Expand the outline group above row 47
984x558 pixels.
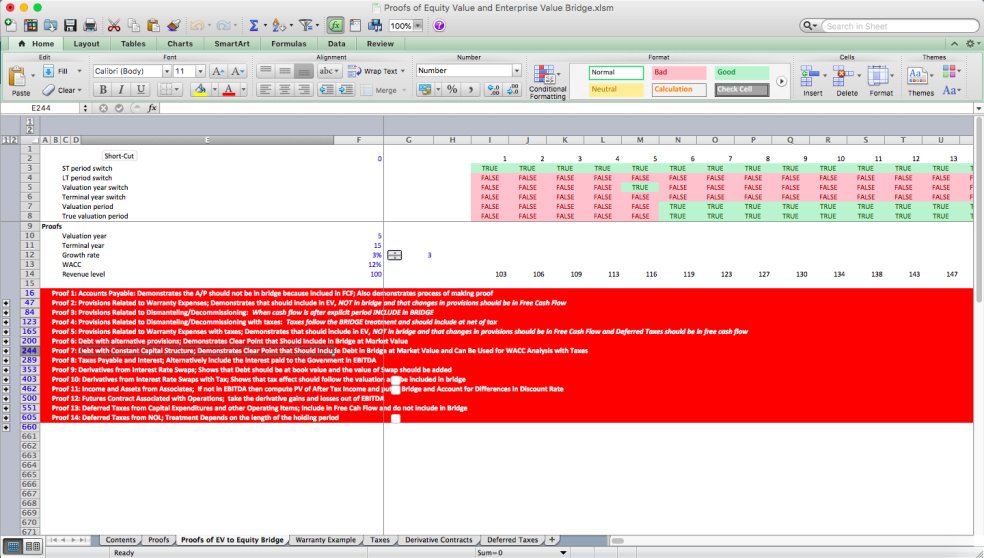(x=7, y=302)
